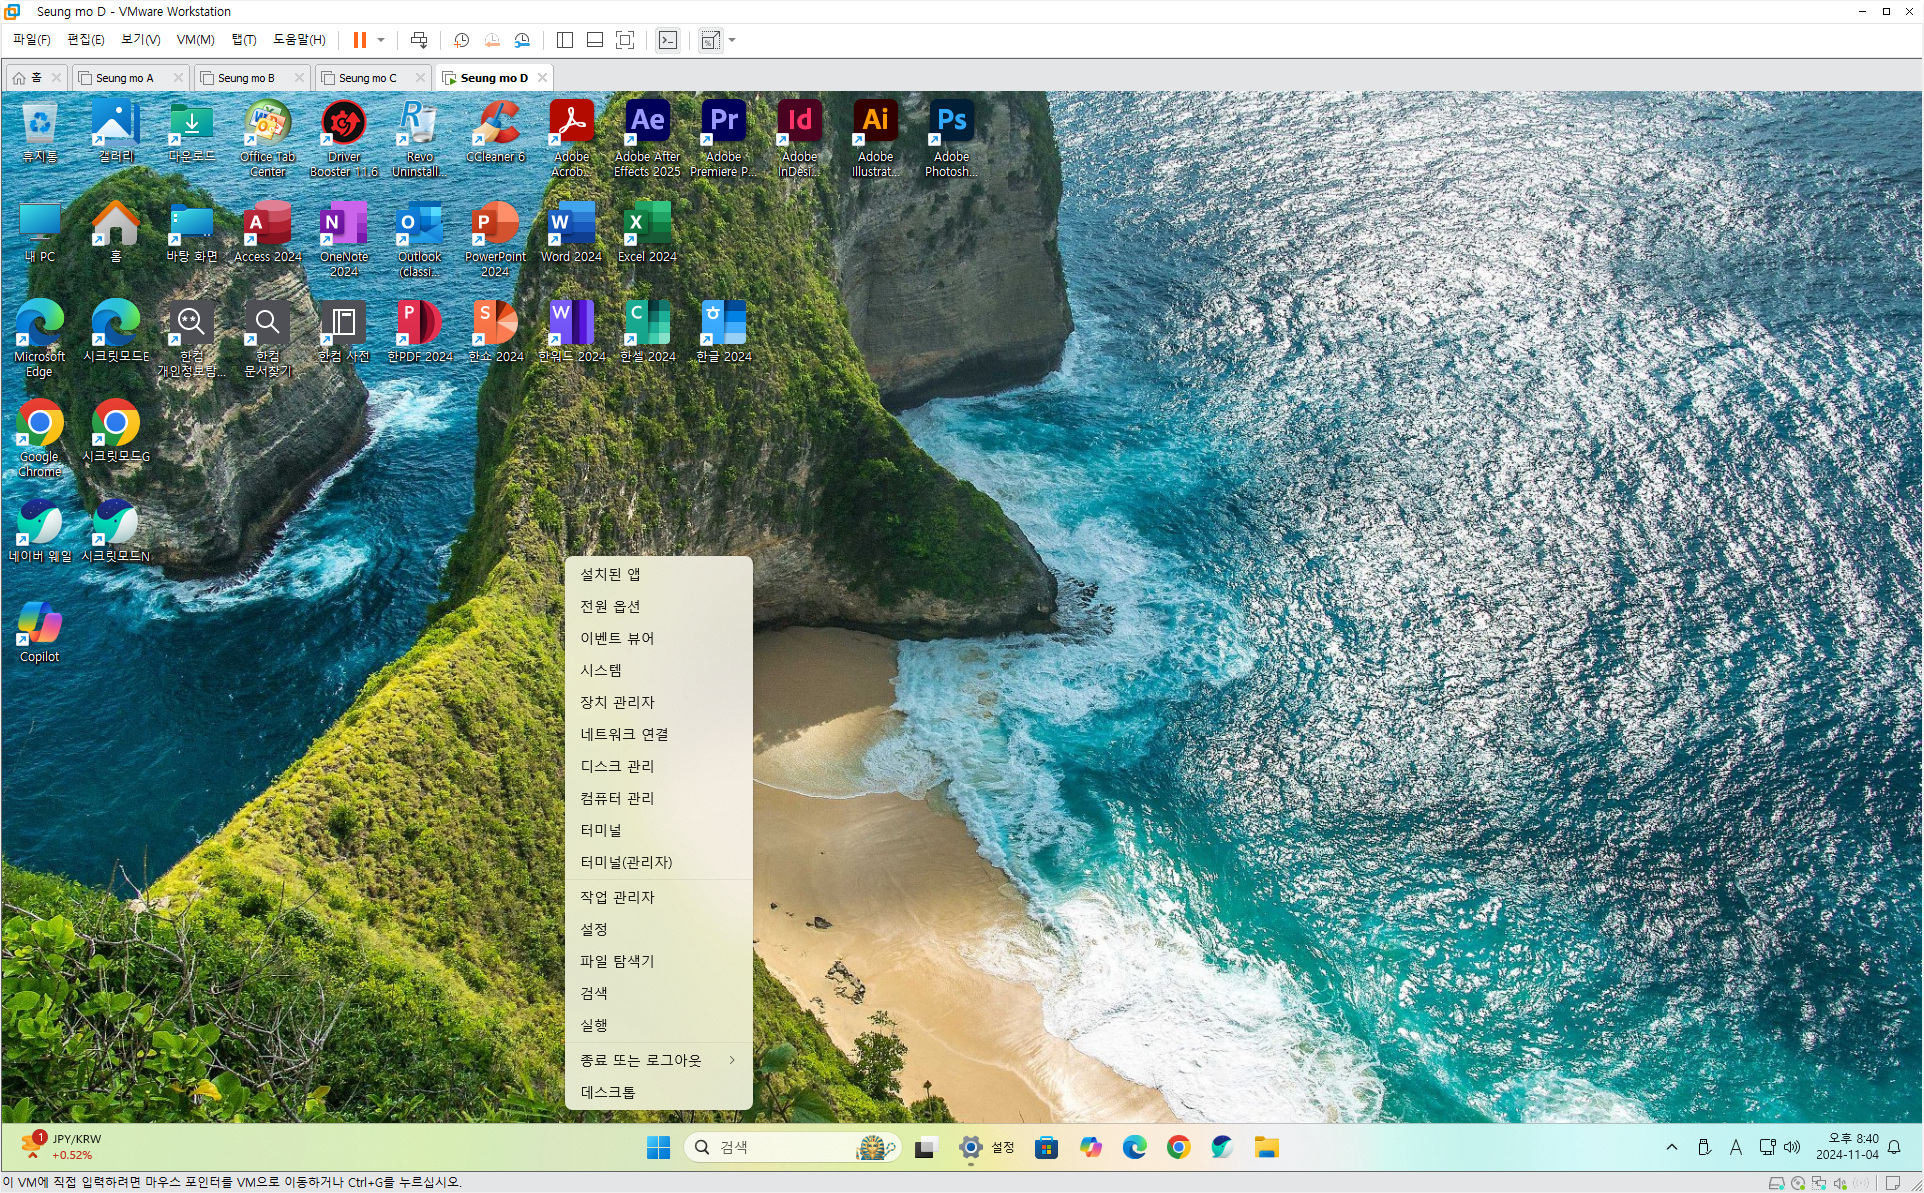Toggle the thumbnail bar view

pos(595,40)
